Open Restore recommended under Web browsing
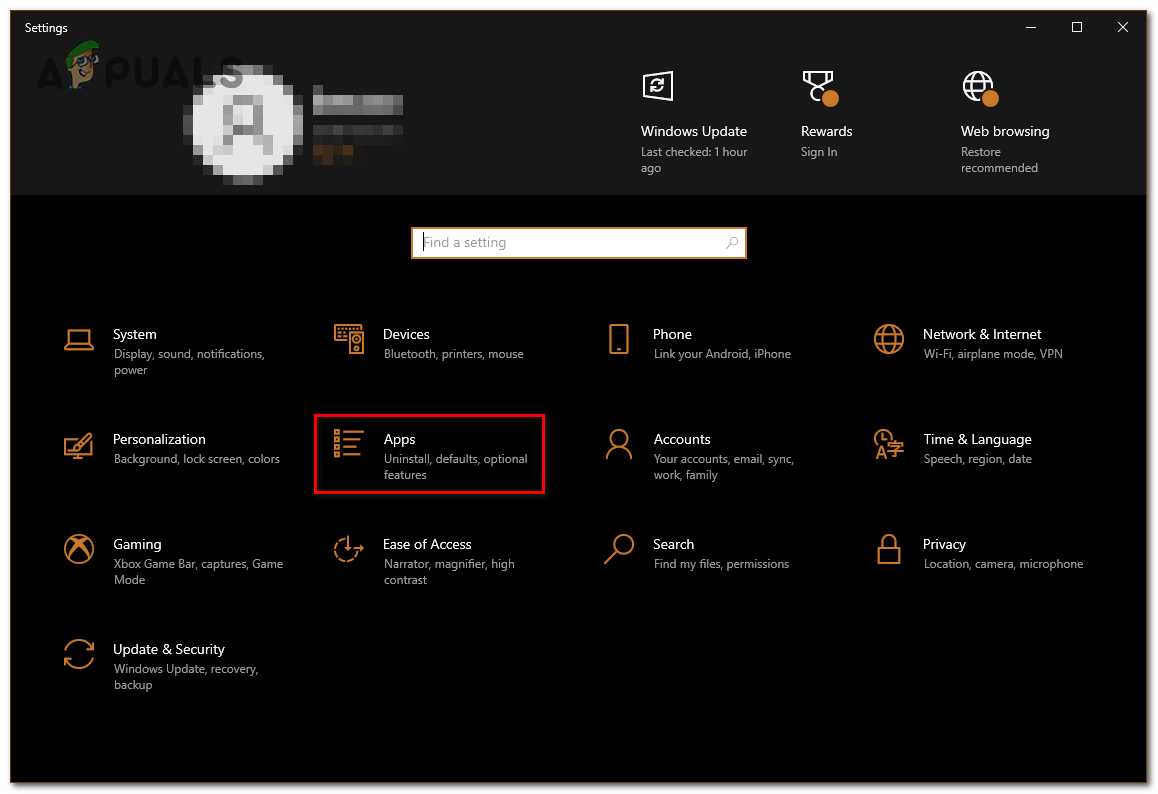Viewport: 1158px width, 794px height. tap(999, 160)
